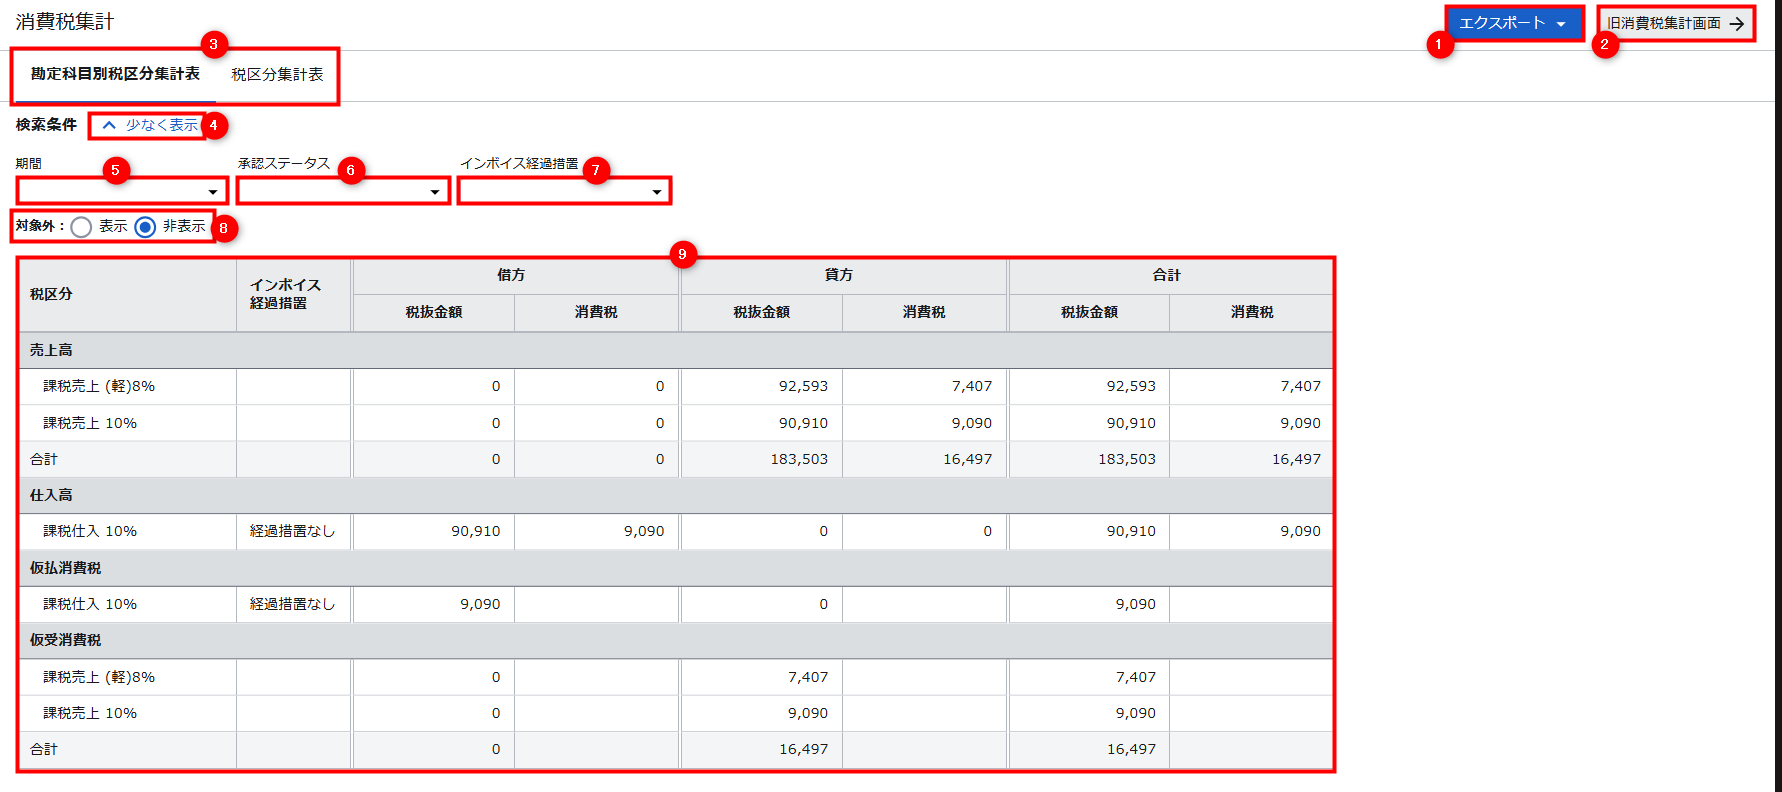1782x792 pixels.
Task: Click the 仮払消費税 section header row
Action: (65, 568)
